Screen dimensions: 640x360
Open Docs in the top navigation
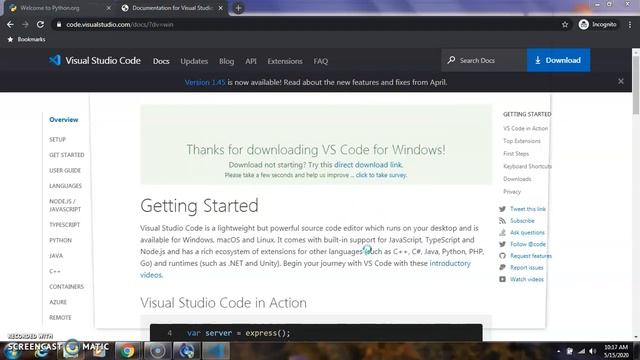[161, 61]
